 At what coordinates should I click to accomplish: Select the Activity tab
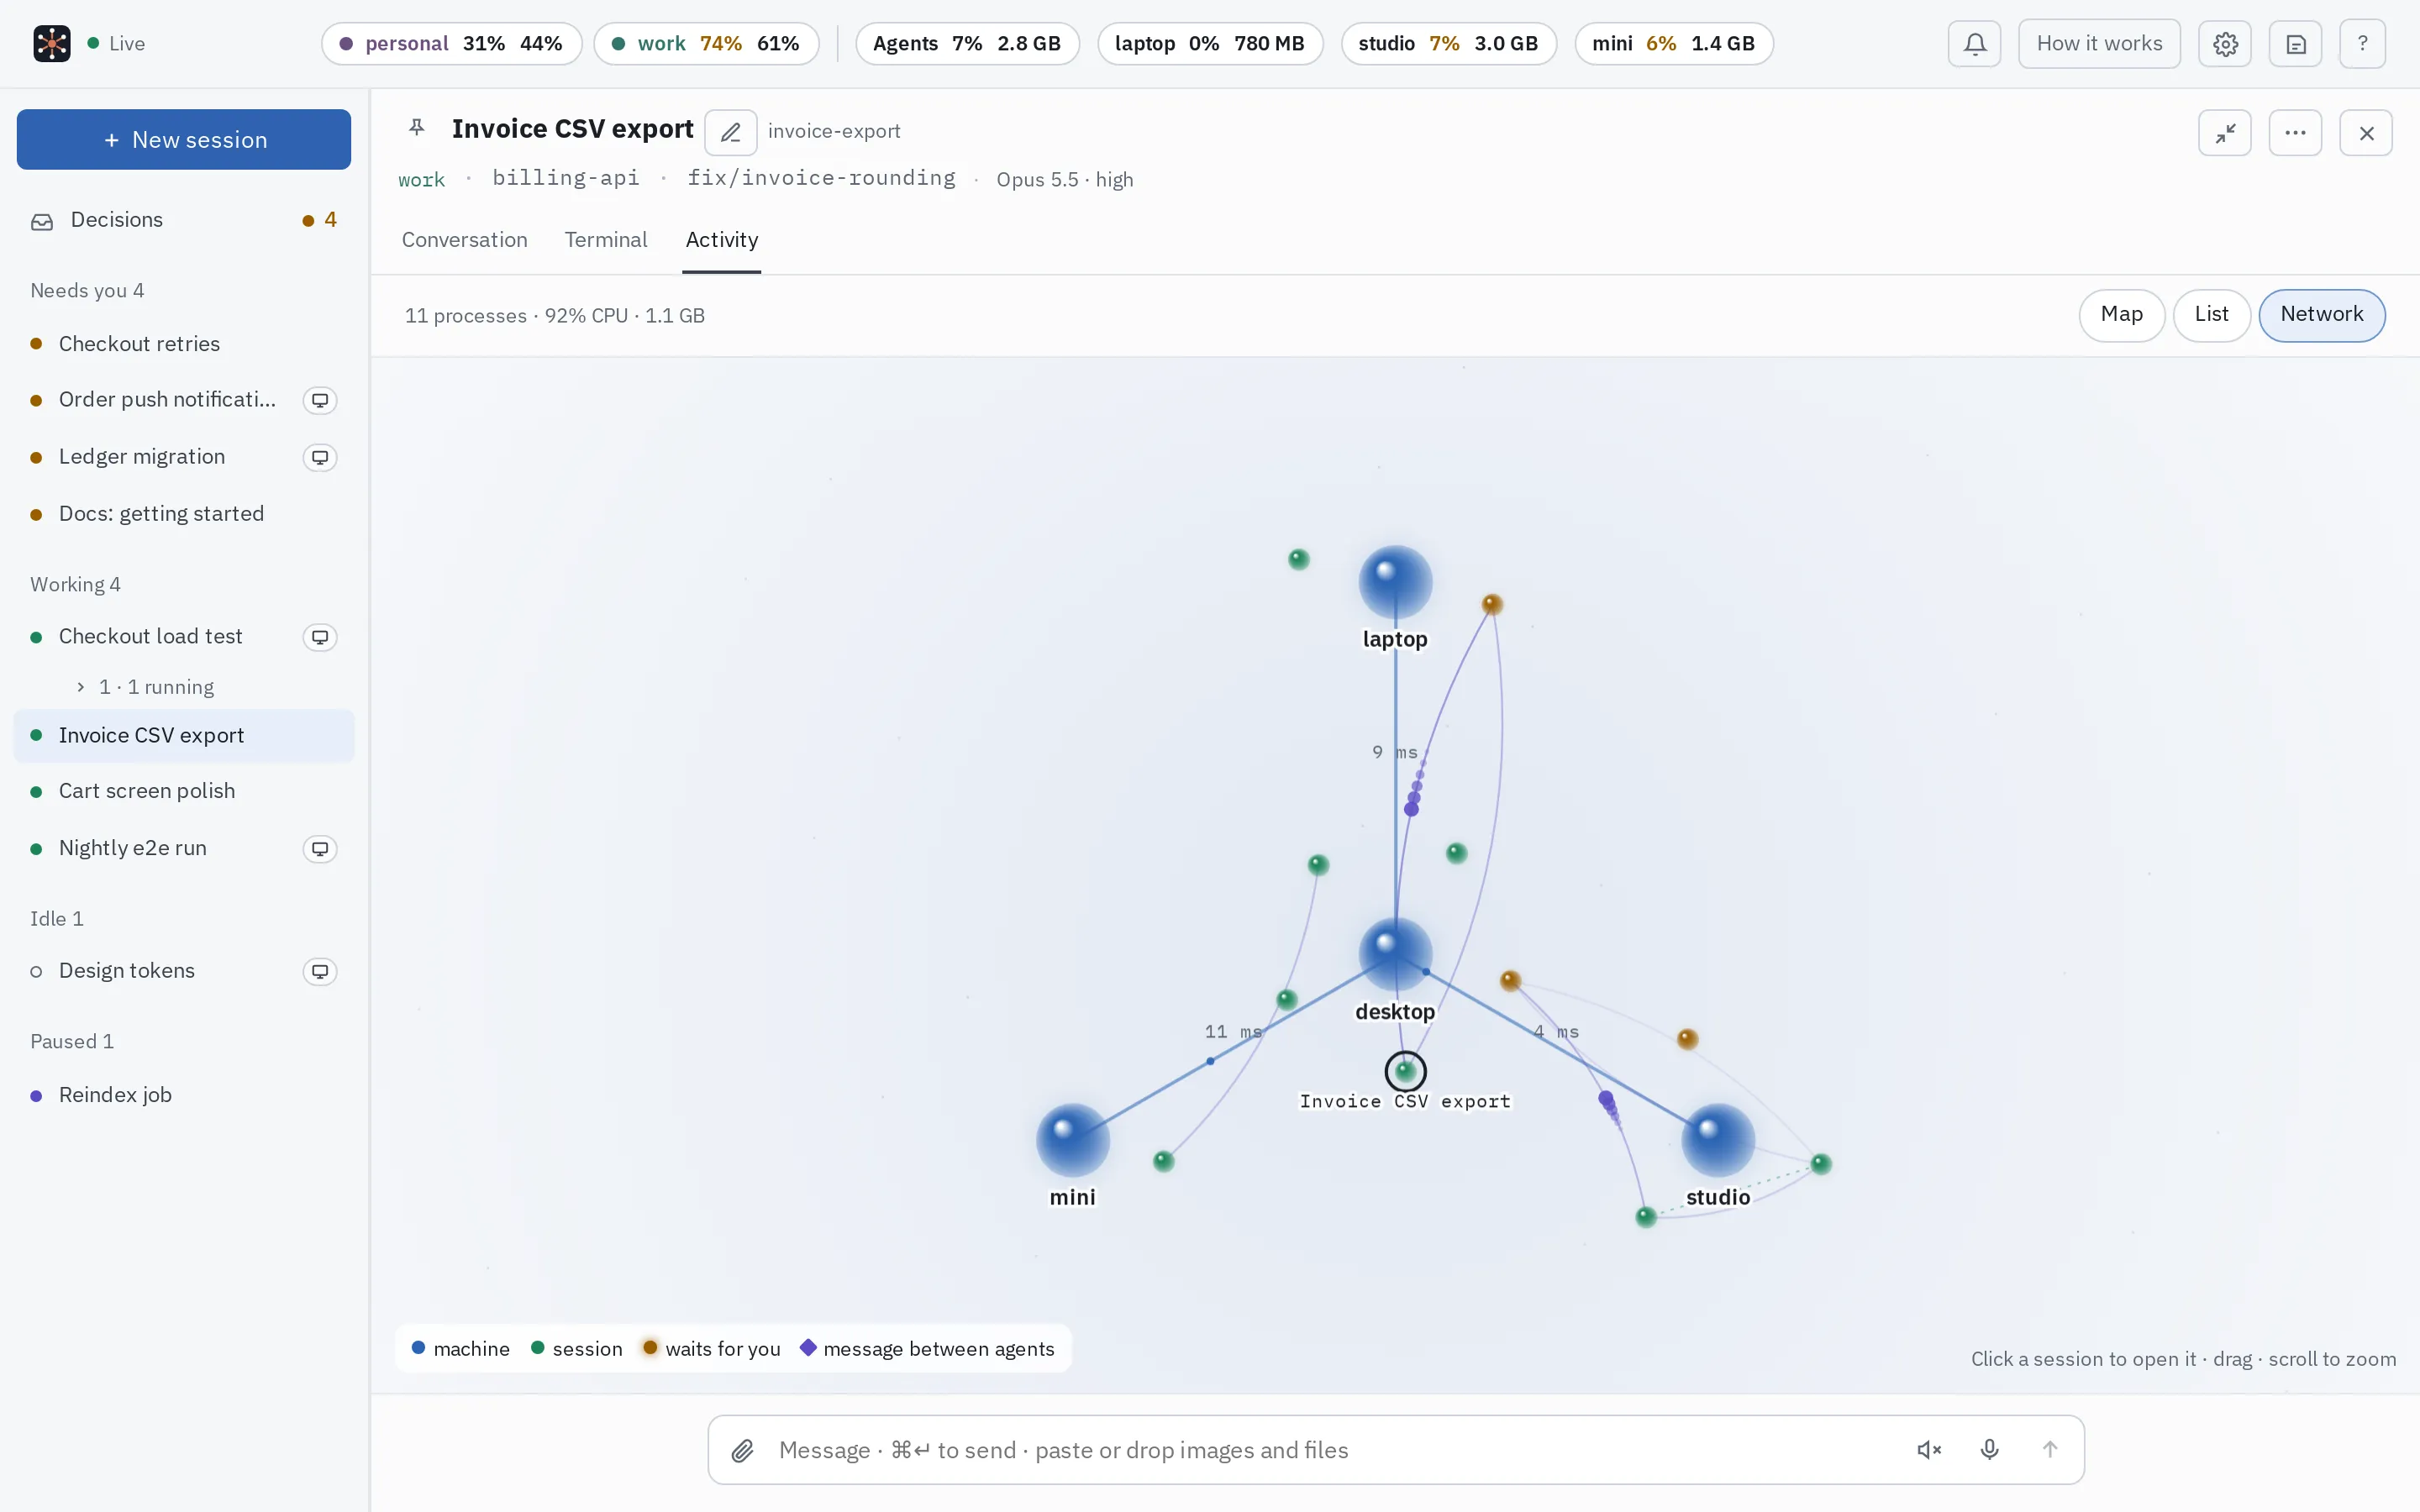point(722,240)
